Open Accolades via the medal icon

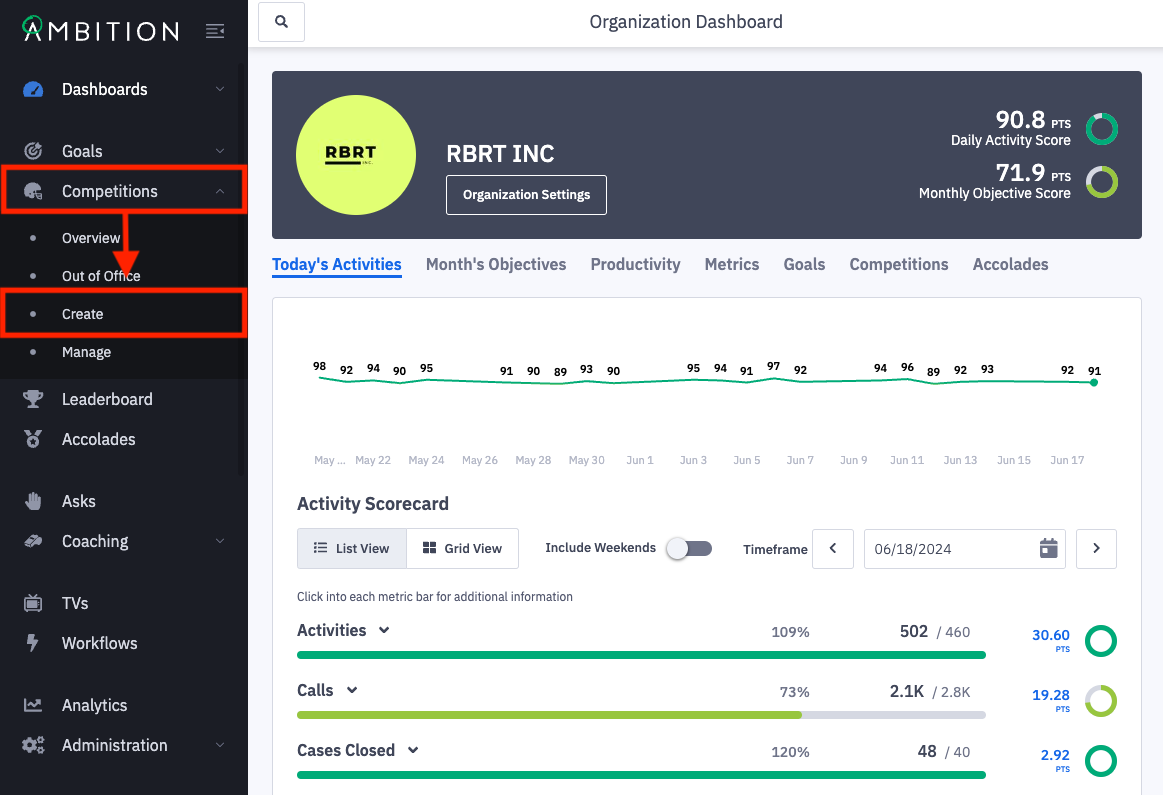pyautogui.click(x=33, y=439)
